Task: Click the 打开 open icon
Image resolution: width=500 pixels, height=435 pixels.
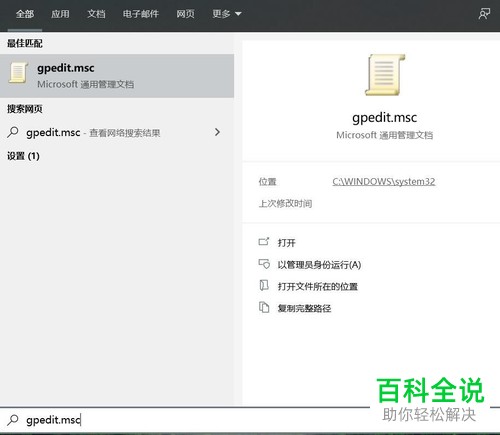Action: click(x=264, y=242)
